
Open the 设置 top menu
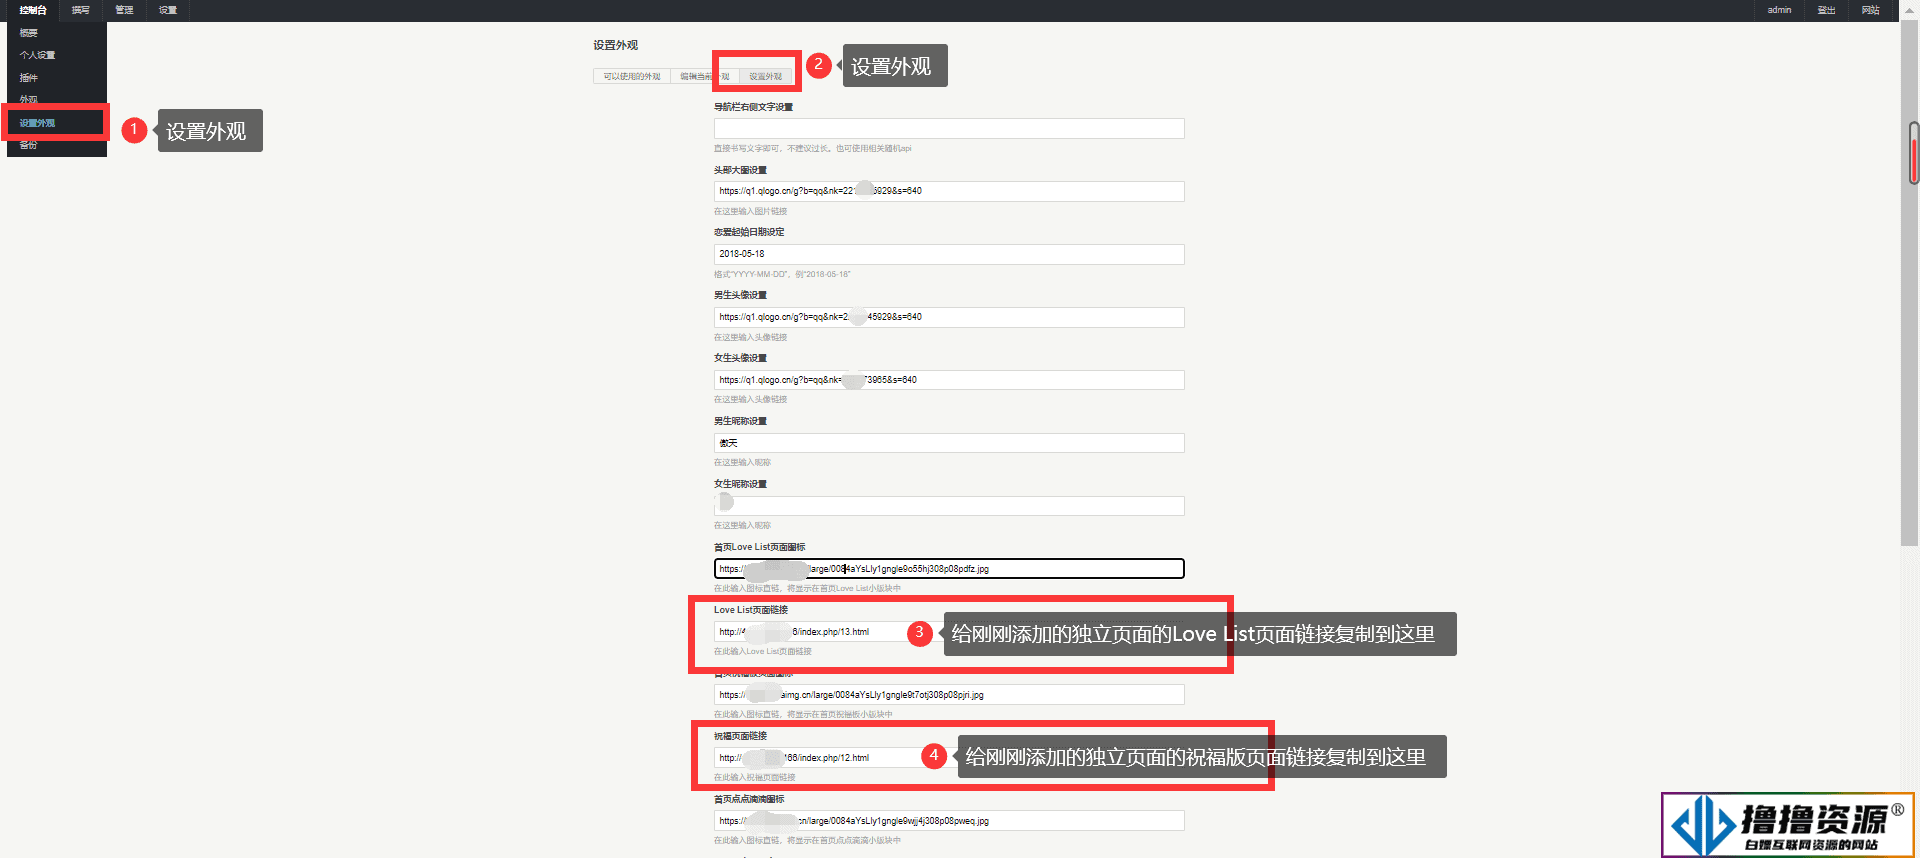pyautogui.click(x=168, y=10)
